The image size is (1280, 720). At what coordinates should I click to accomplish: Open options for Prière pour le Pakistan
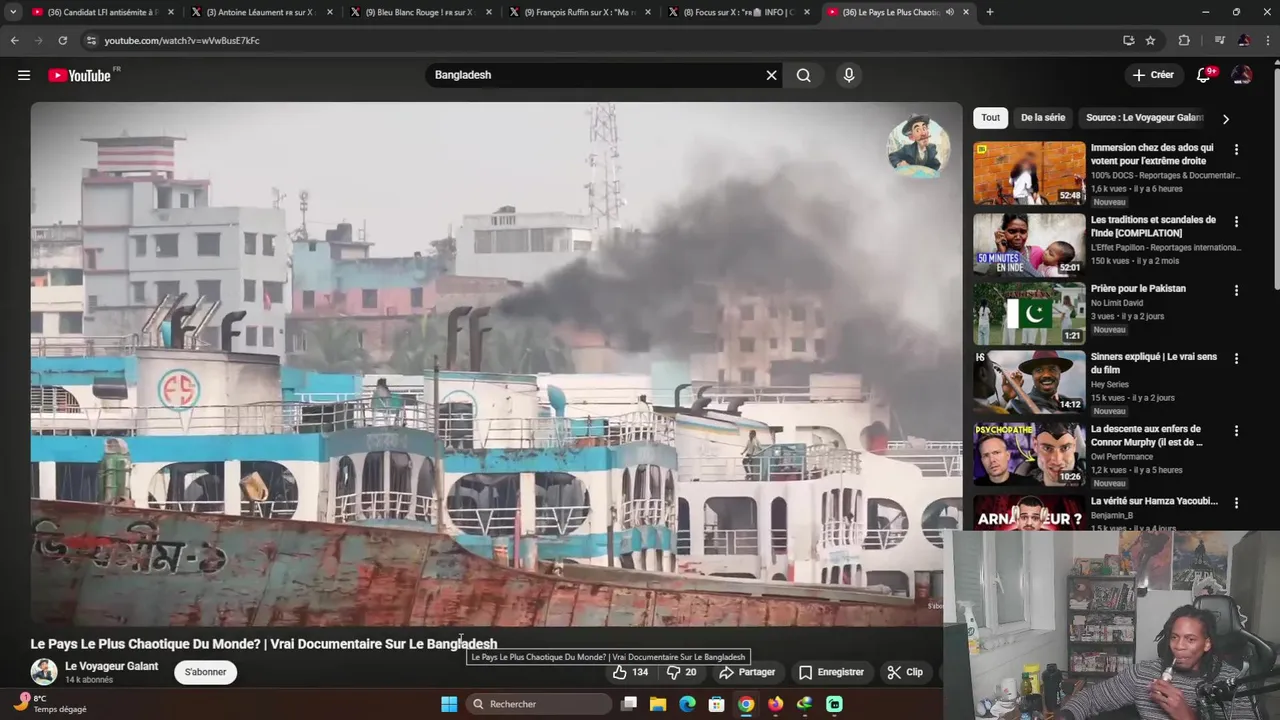(x=1236, y=290)
